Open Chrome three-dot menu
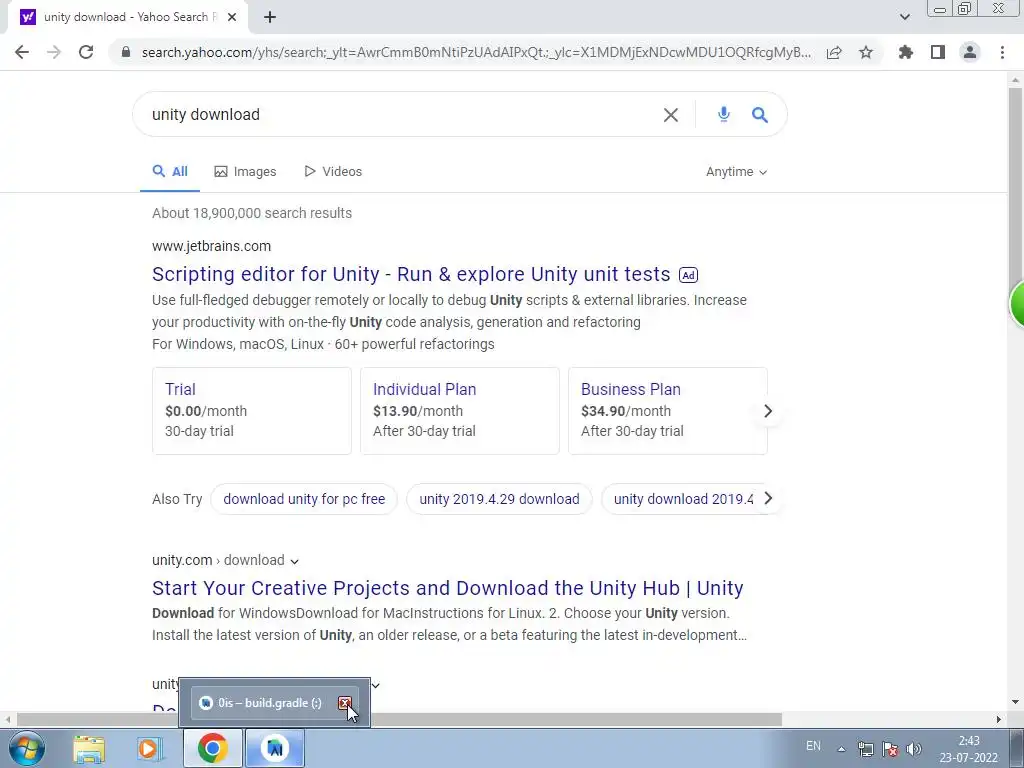The image size is (1024, 768). 1002,52
